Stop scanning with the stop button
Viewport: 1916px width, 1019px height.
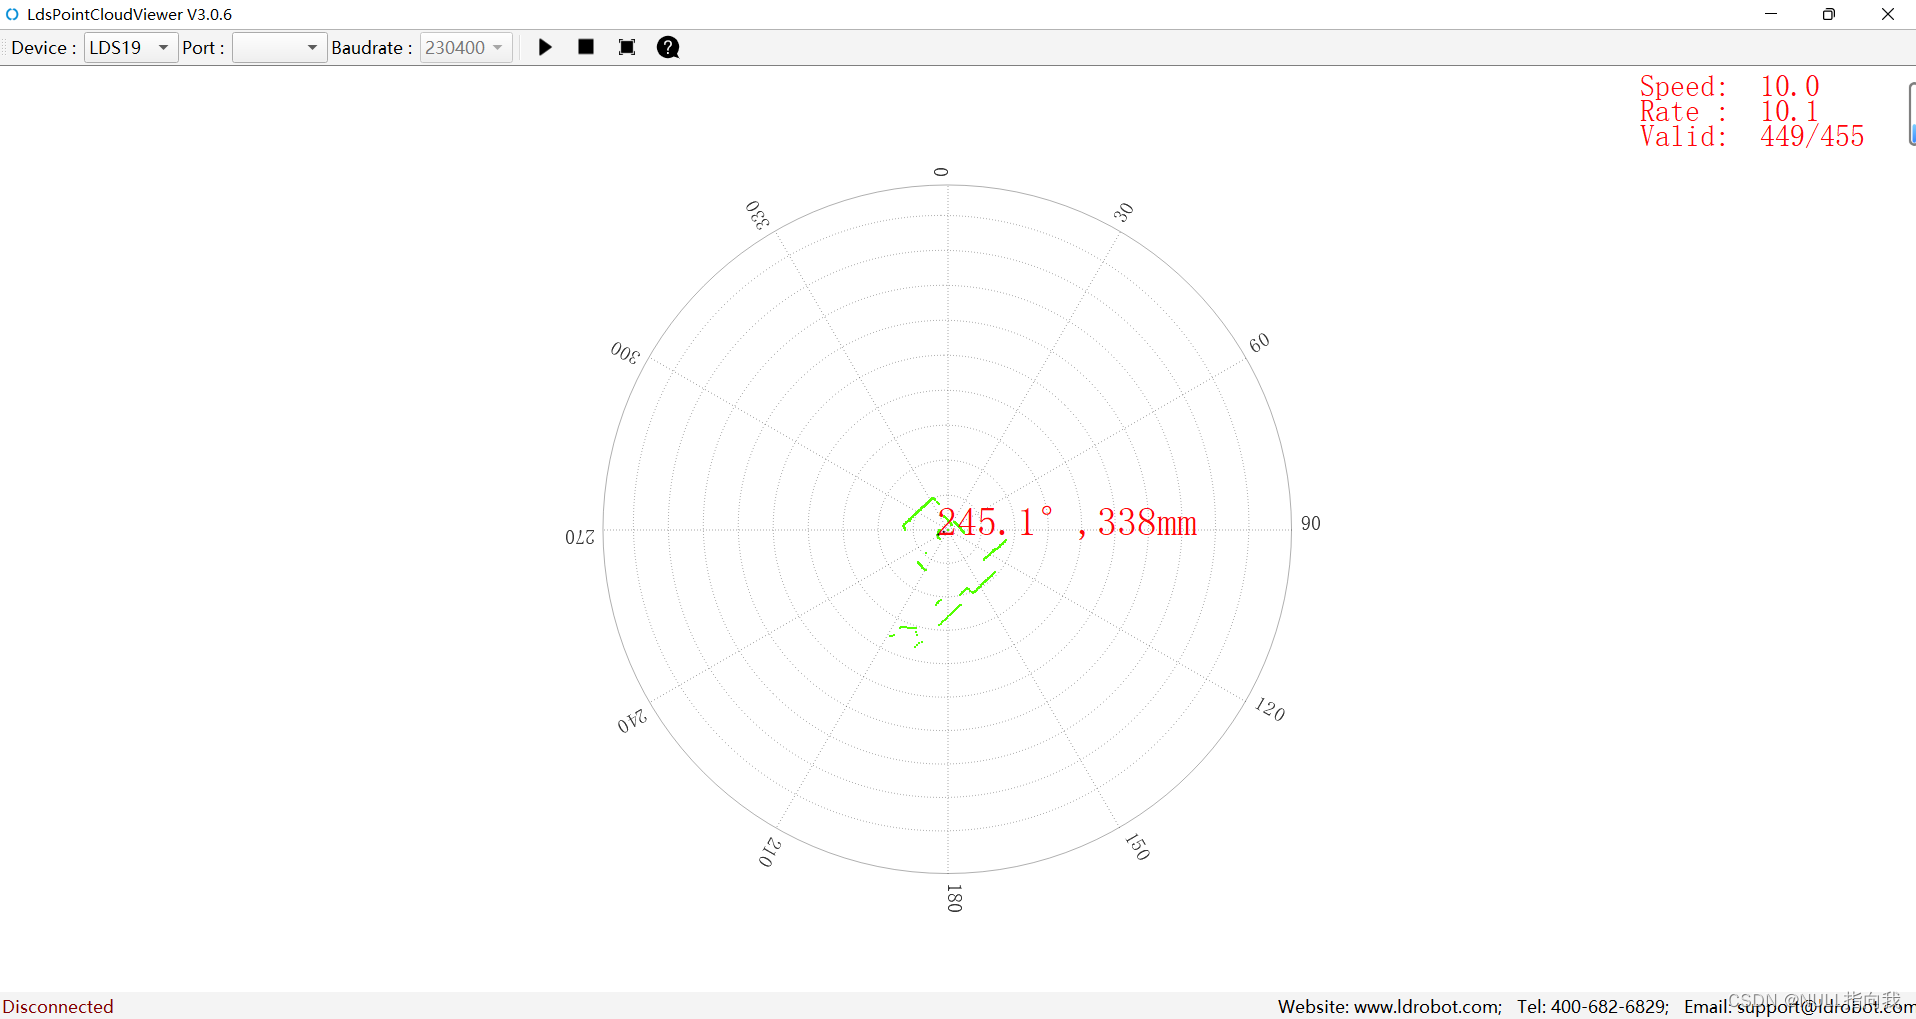tap(586, 47)
